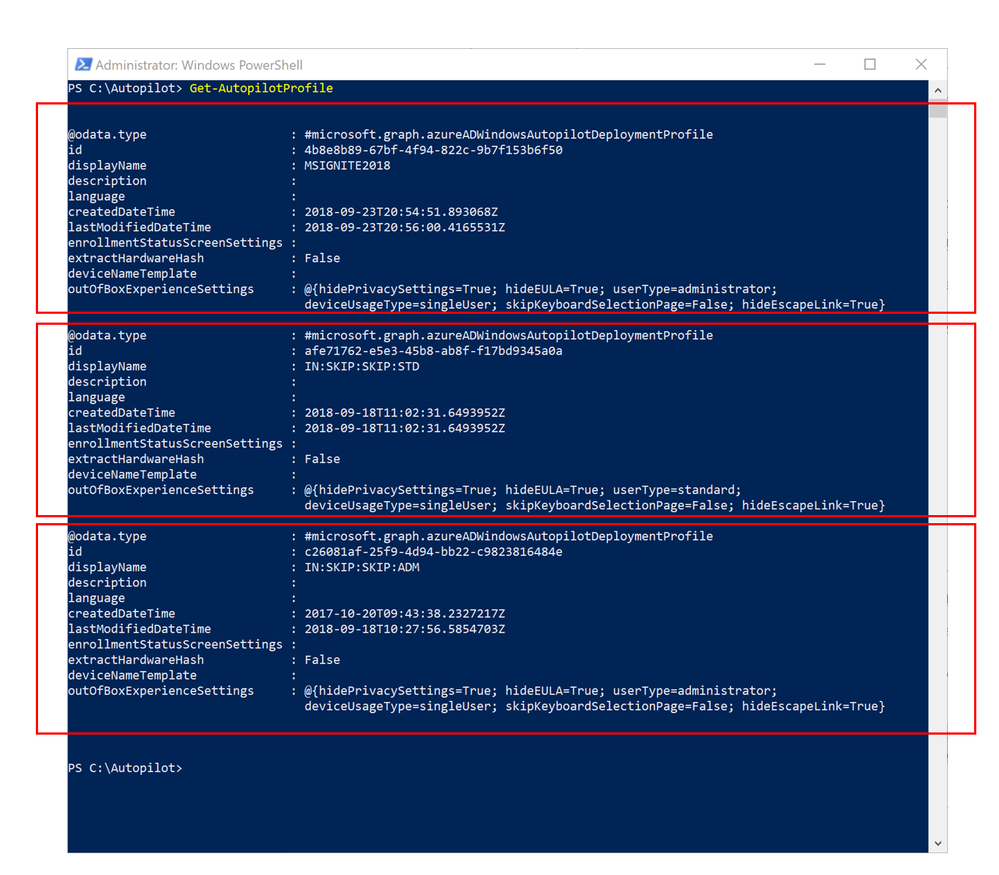Click the bottom 'PS C:\Autopilot>' prompt
Screen dimensions: 999x875
(x=125, y=768)
